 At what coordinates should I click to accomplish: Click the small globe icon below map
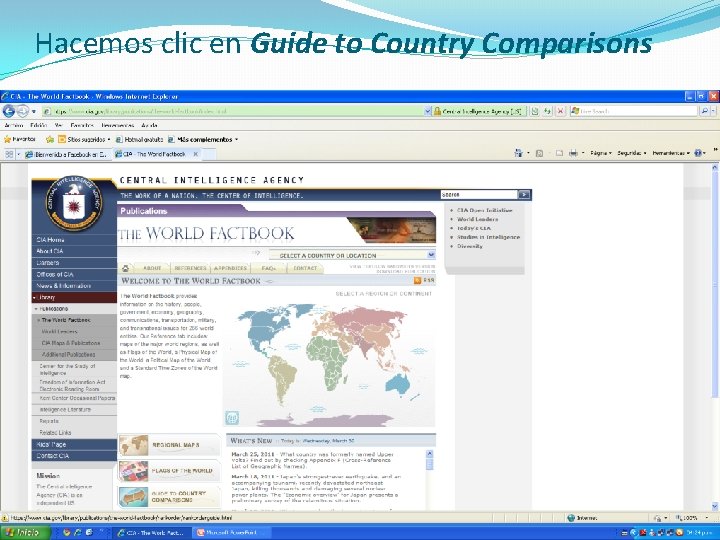pos(232,418)
